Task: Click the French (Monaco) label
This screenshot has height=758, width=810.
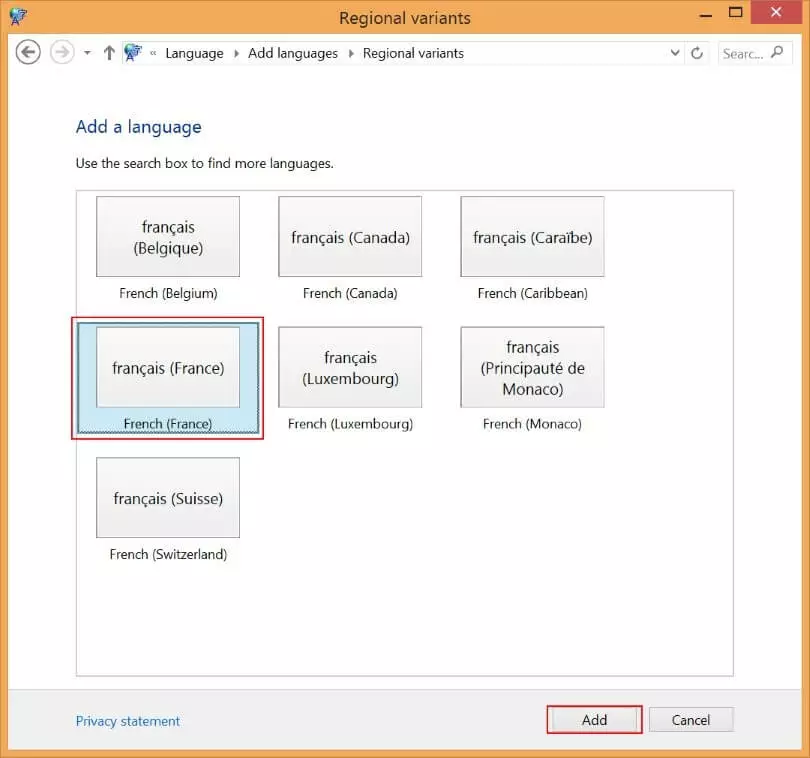Action: [x=533, y=424]
